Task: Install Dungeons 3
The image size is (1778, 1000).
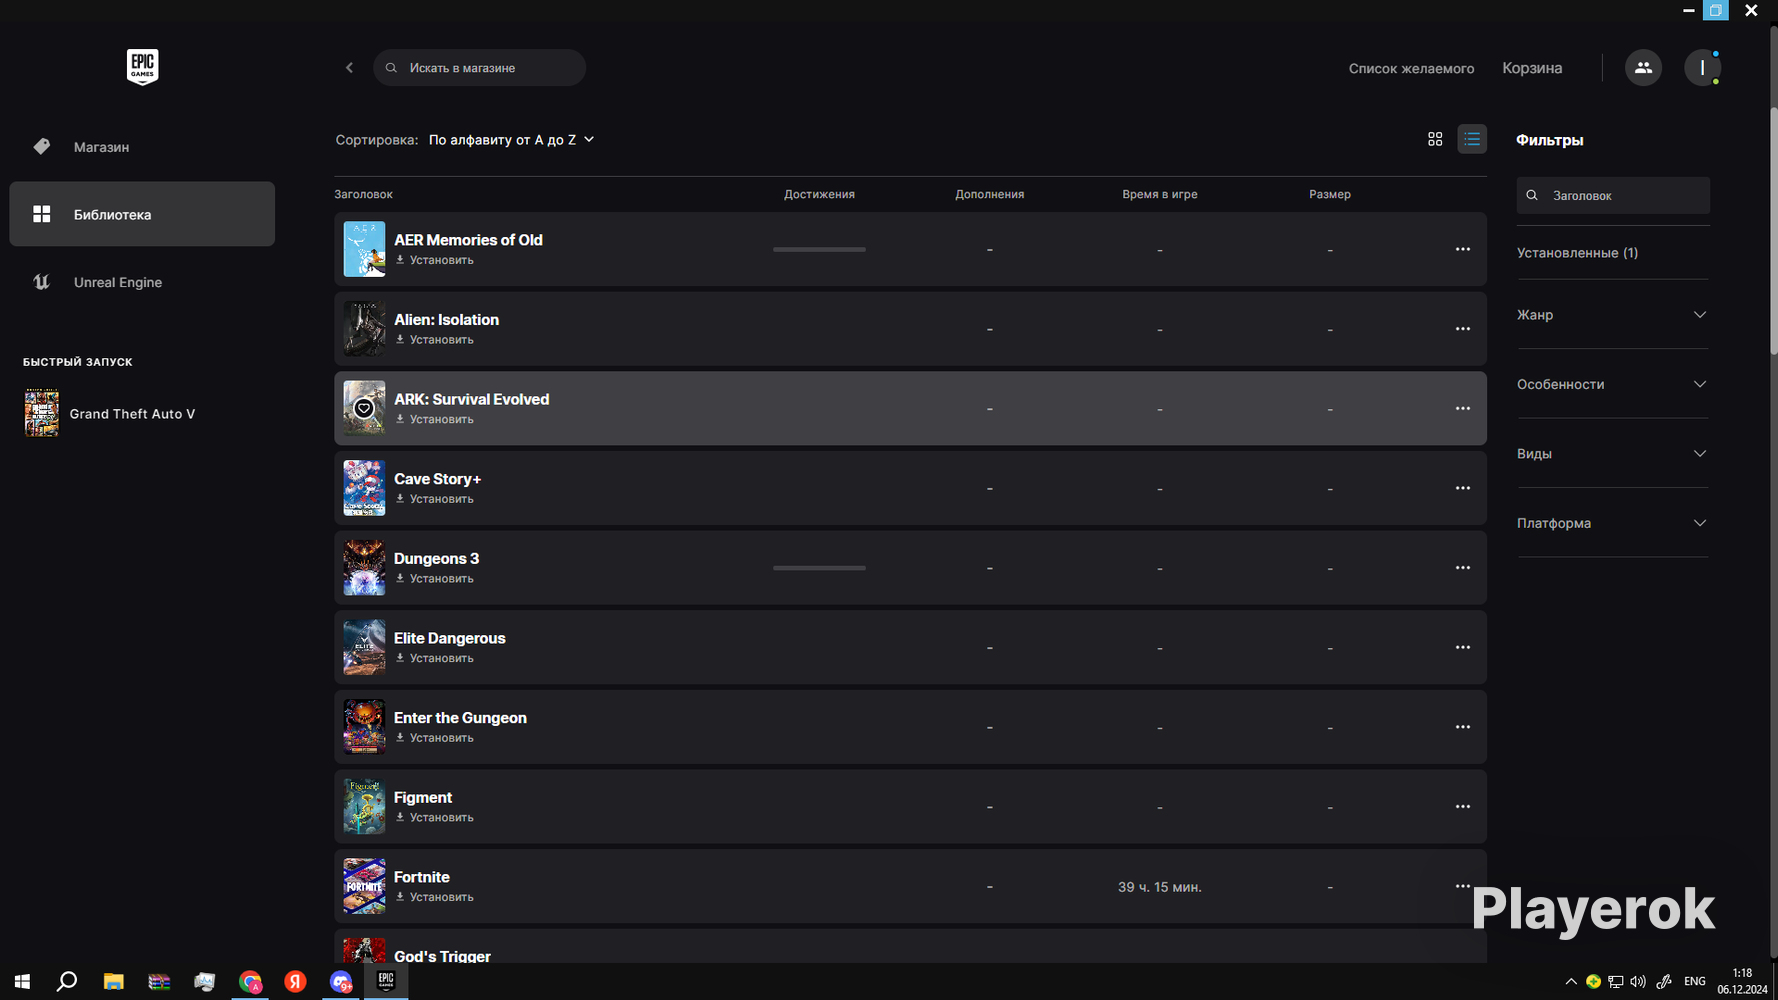Action: click(435, 579)
